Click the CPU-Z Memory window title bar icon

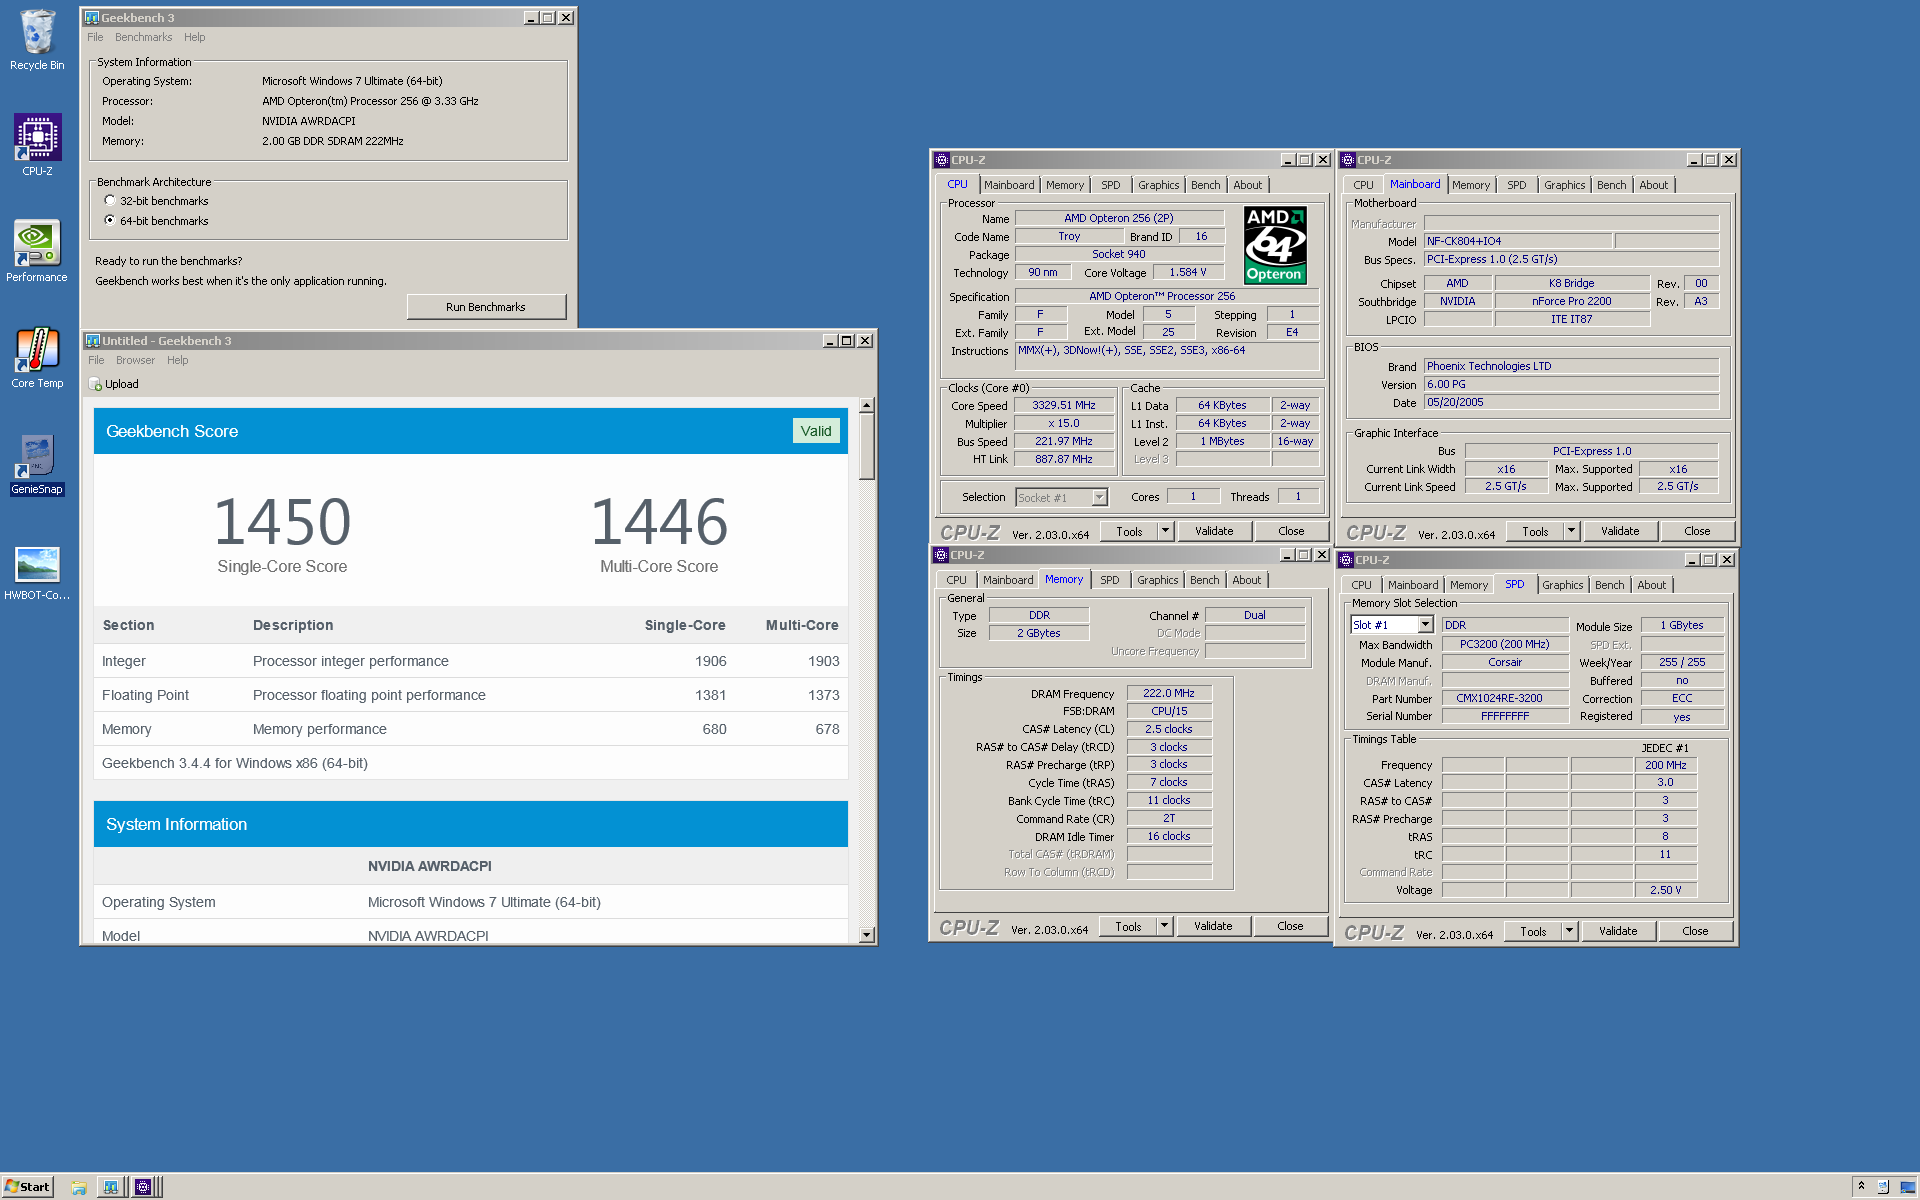pos(941,555)
